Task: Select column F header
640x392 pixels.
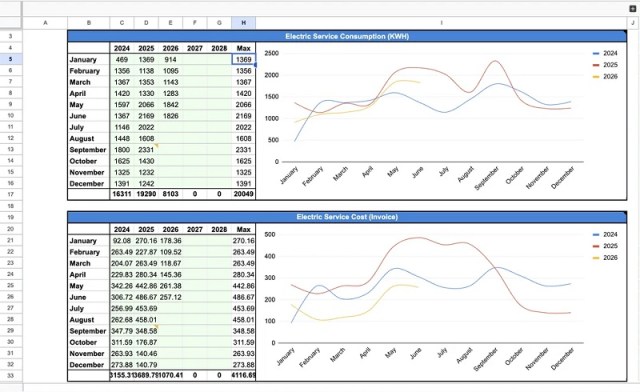Action: pos(195,23)
